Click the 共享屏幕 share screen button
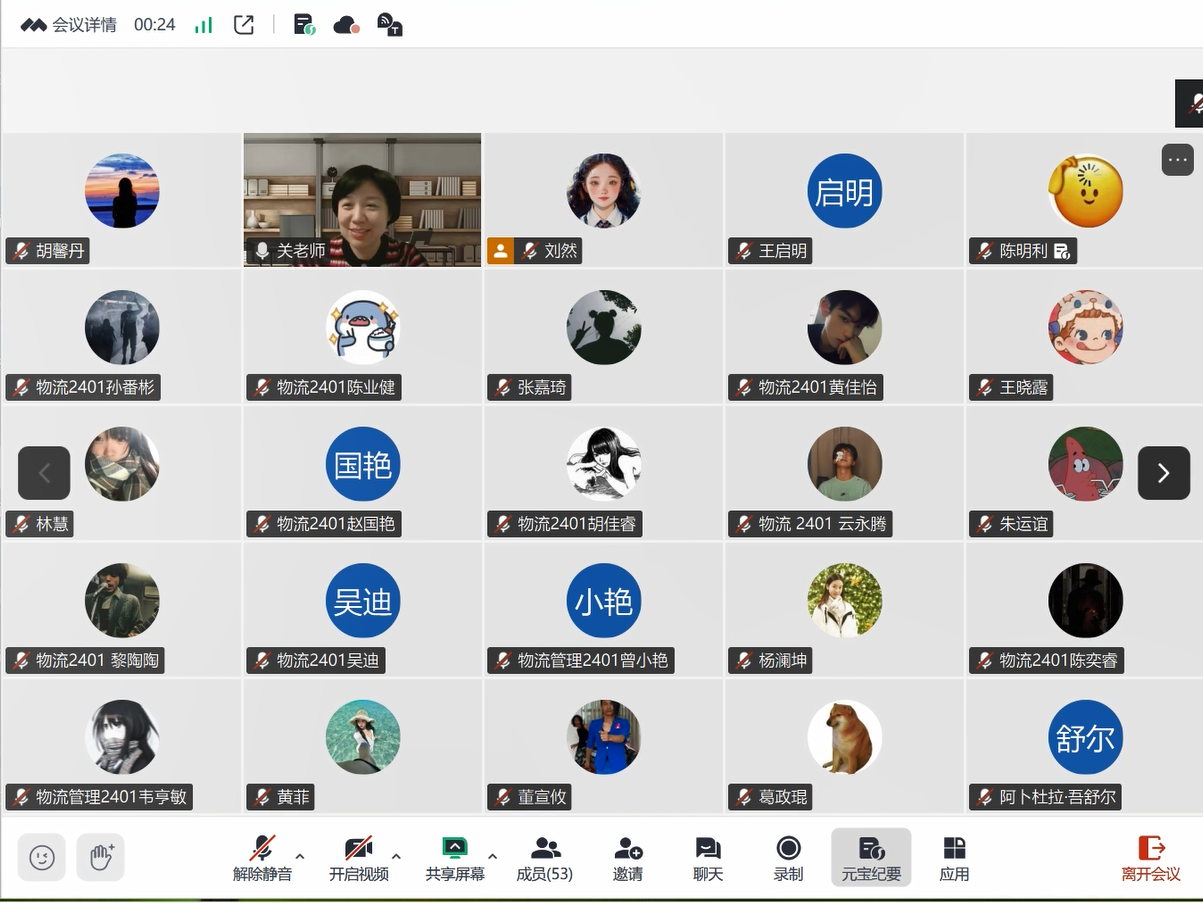This screenshot has height=903, width=1203. tap(455, 858)
